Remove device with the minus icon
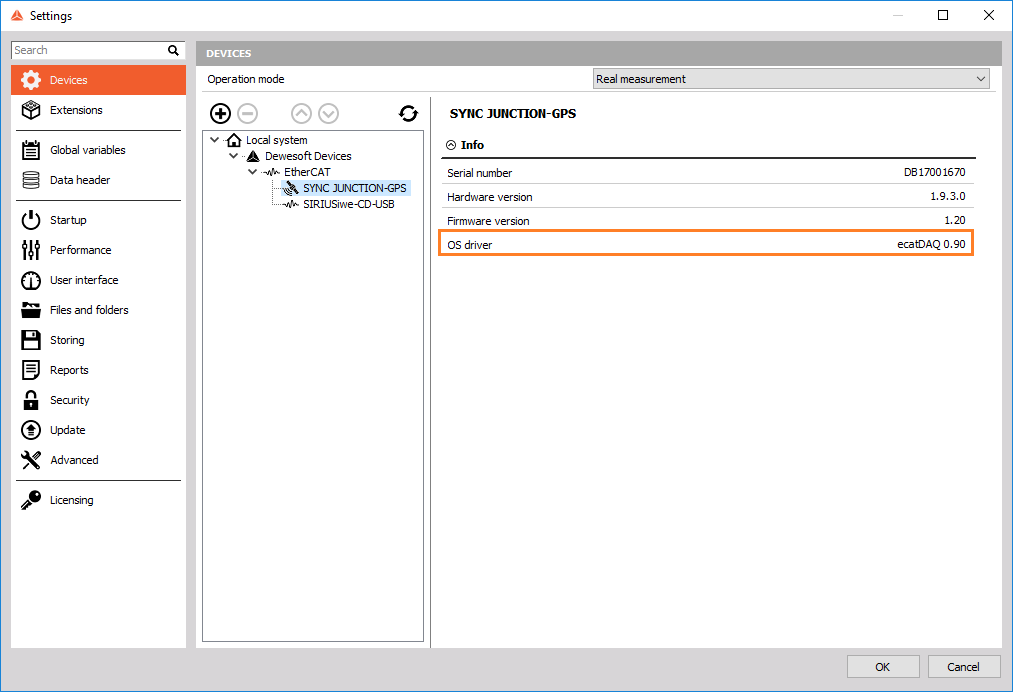The height and width of the screenshot is (692, 1013). [x=247, y=114]
